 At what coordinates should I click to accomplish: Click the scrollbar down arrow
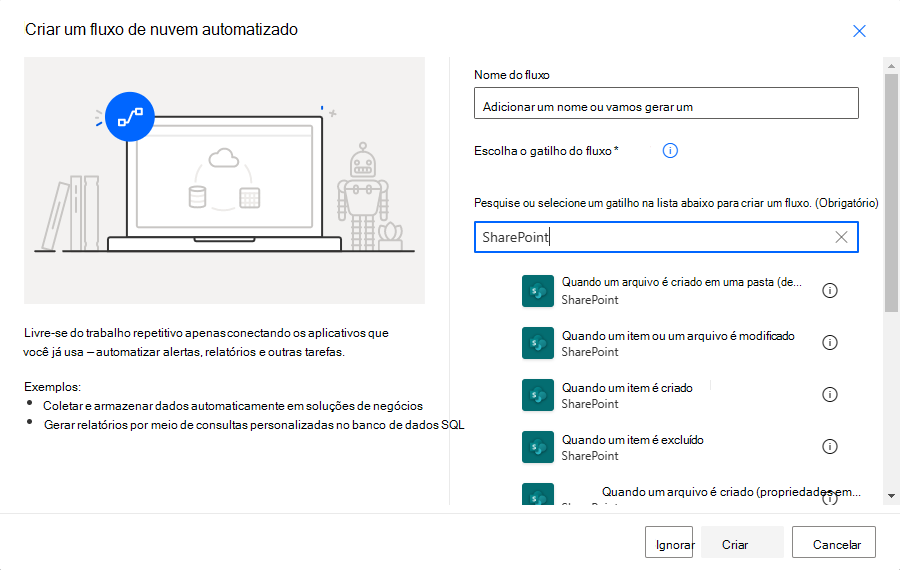click(891, 496)
